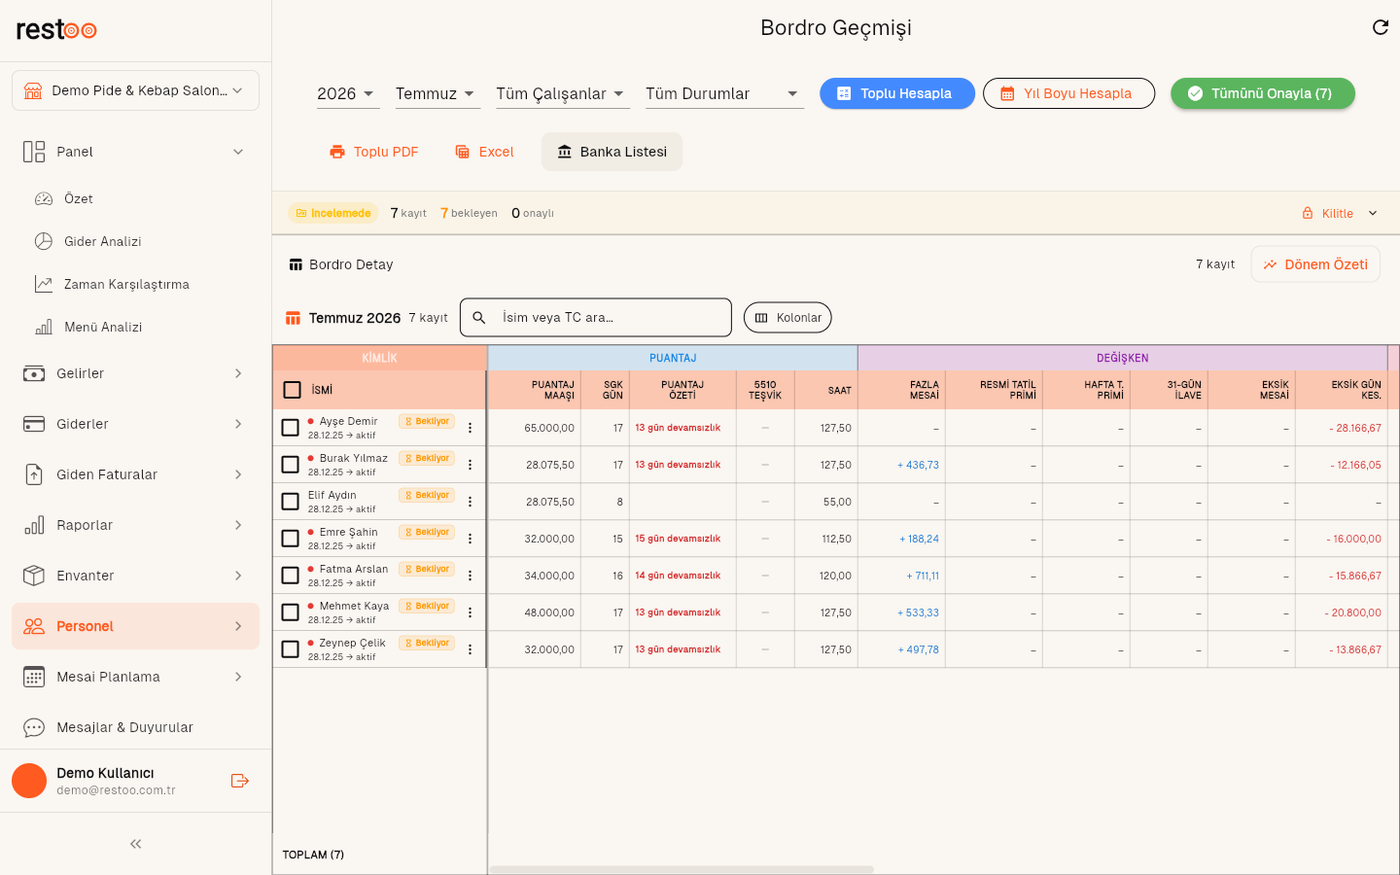This screenshot has height=875, width=1400.
Task: Open the Temmuz month dropdown
Action: 437,94
